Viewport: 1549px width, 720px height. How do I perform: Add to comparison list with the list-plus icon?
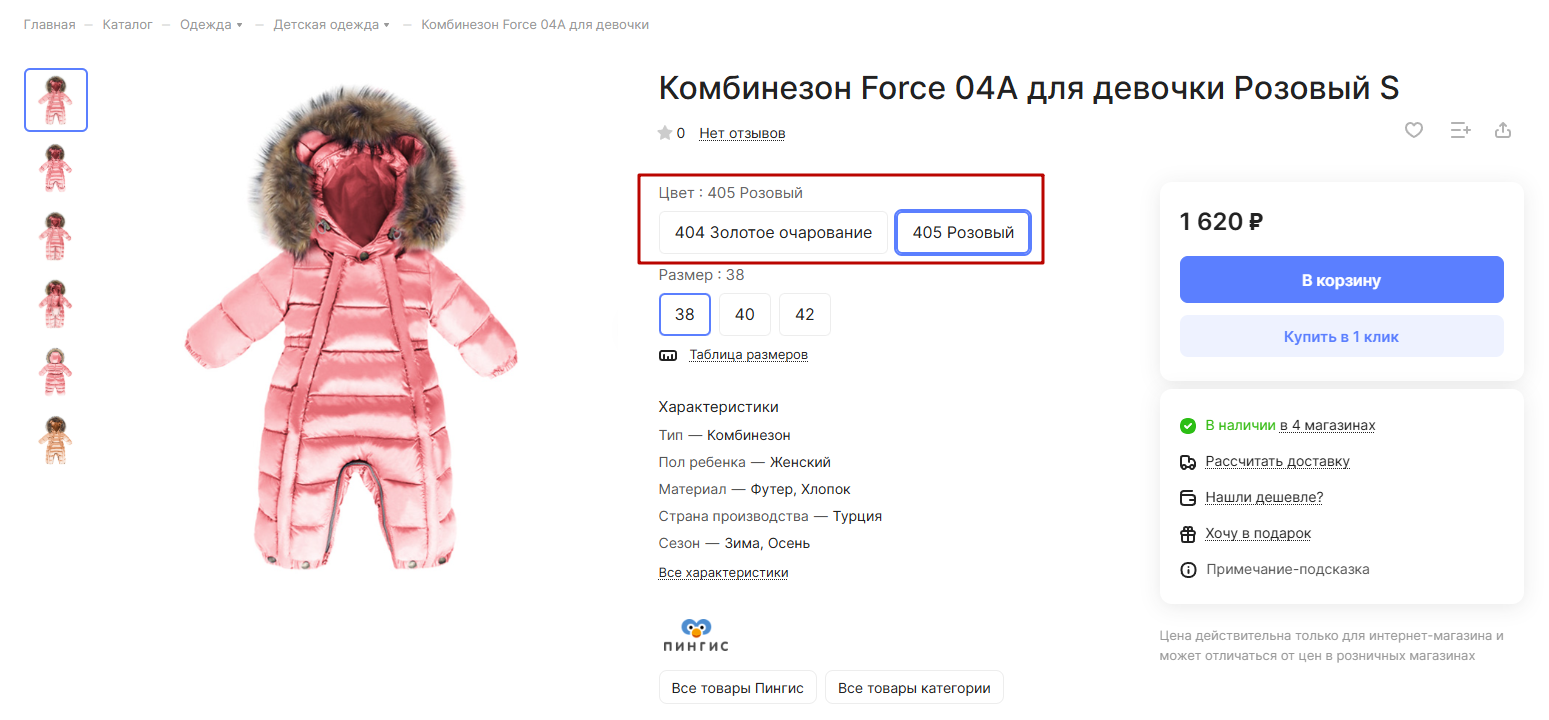tap(1460, 130)
